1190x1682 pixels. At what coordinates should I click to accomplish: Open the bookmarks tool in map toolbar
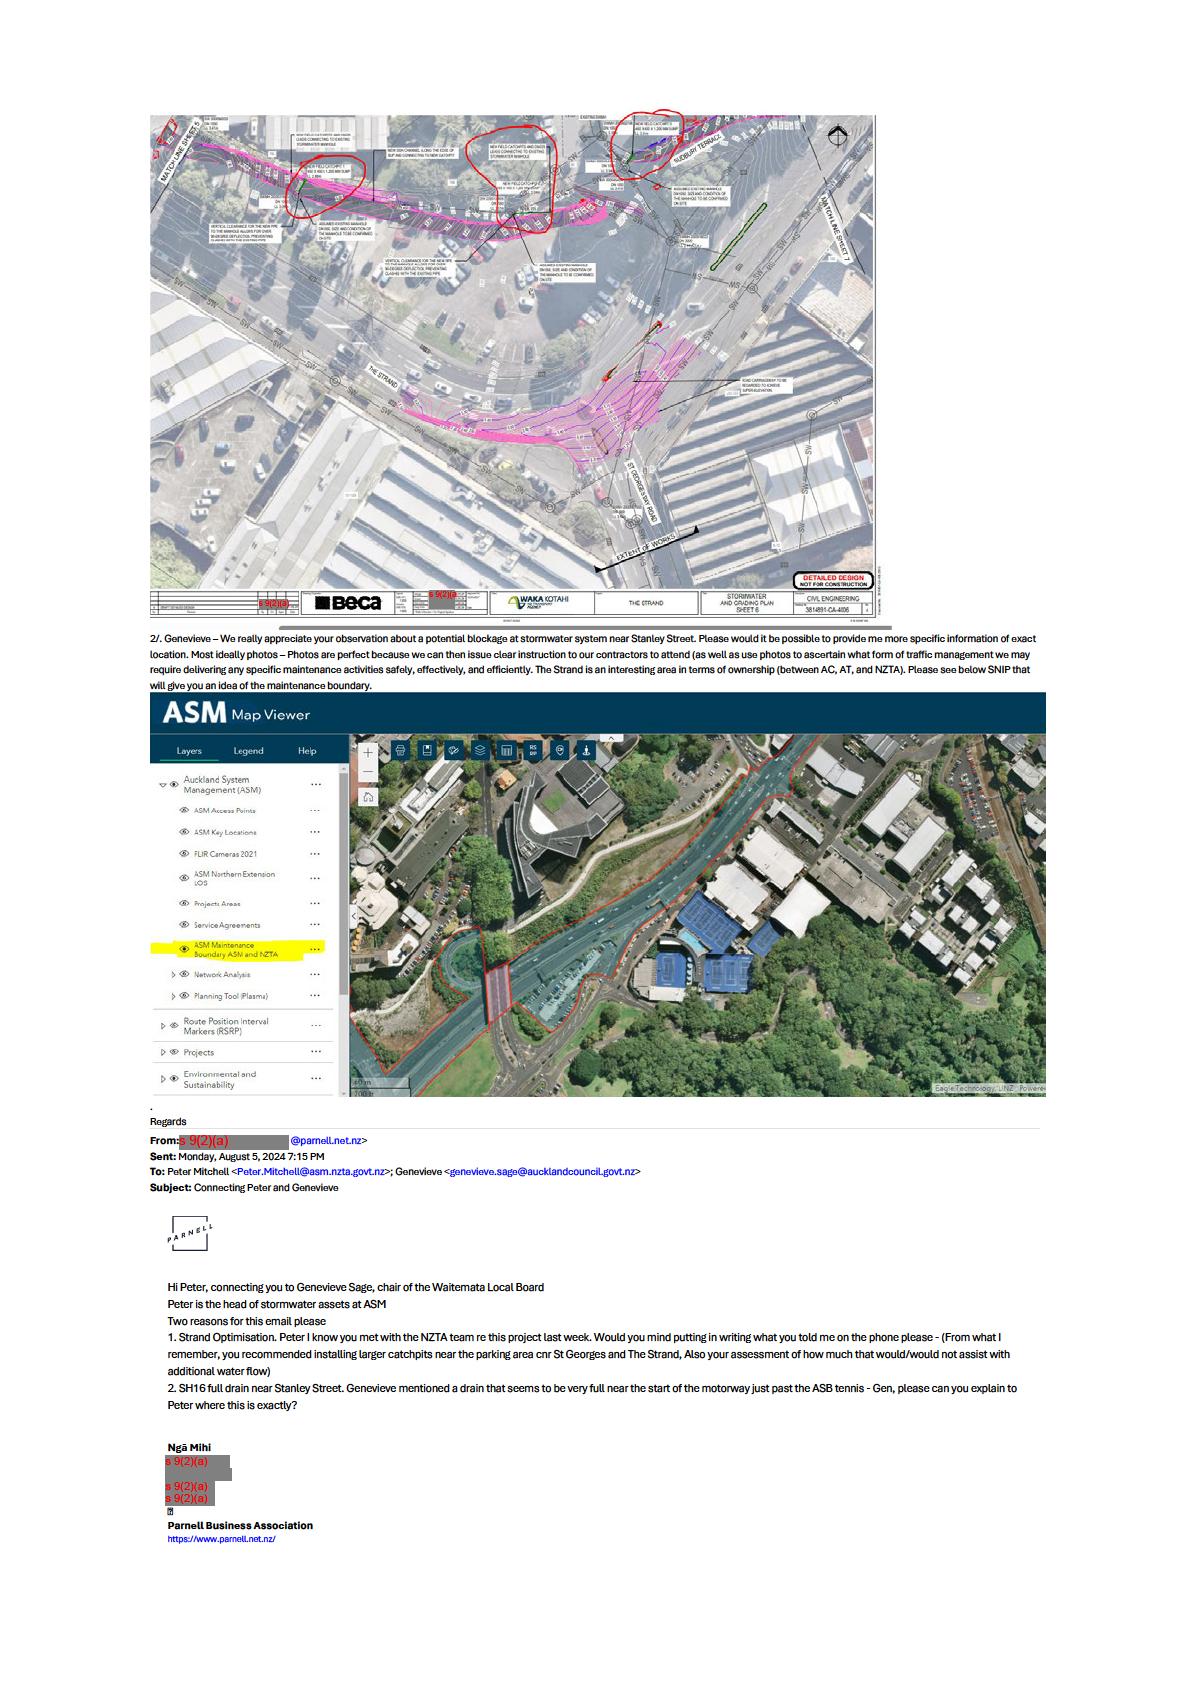pos(427,750)
